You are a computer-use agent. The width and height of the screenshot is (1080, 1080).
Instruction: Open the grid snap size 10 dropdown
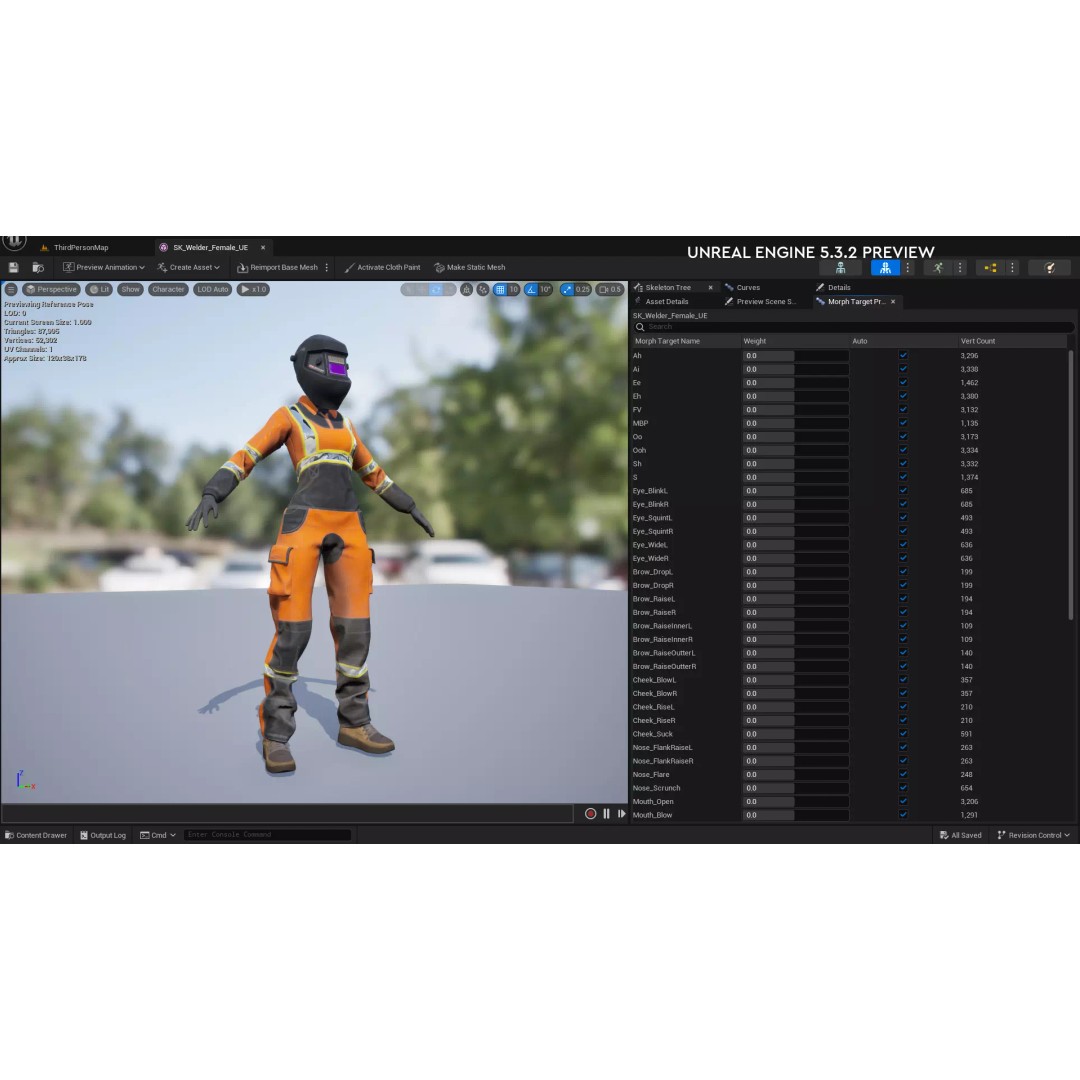(x=513, y=289)
